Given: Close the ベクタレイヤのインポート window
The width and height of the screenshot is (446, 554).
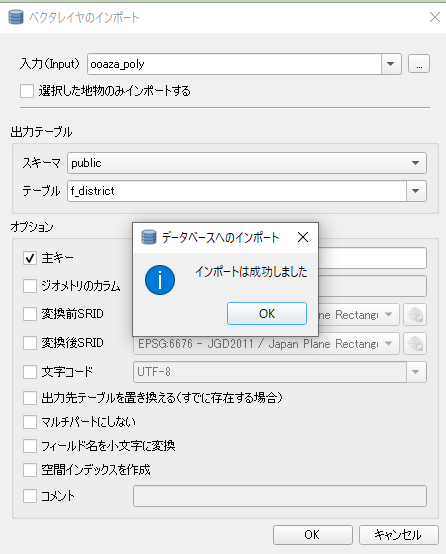Looking at the screenshot, I should (x=435, y=17).
